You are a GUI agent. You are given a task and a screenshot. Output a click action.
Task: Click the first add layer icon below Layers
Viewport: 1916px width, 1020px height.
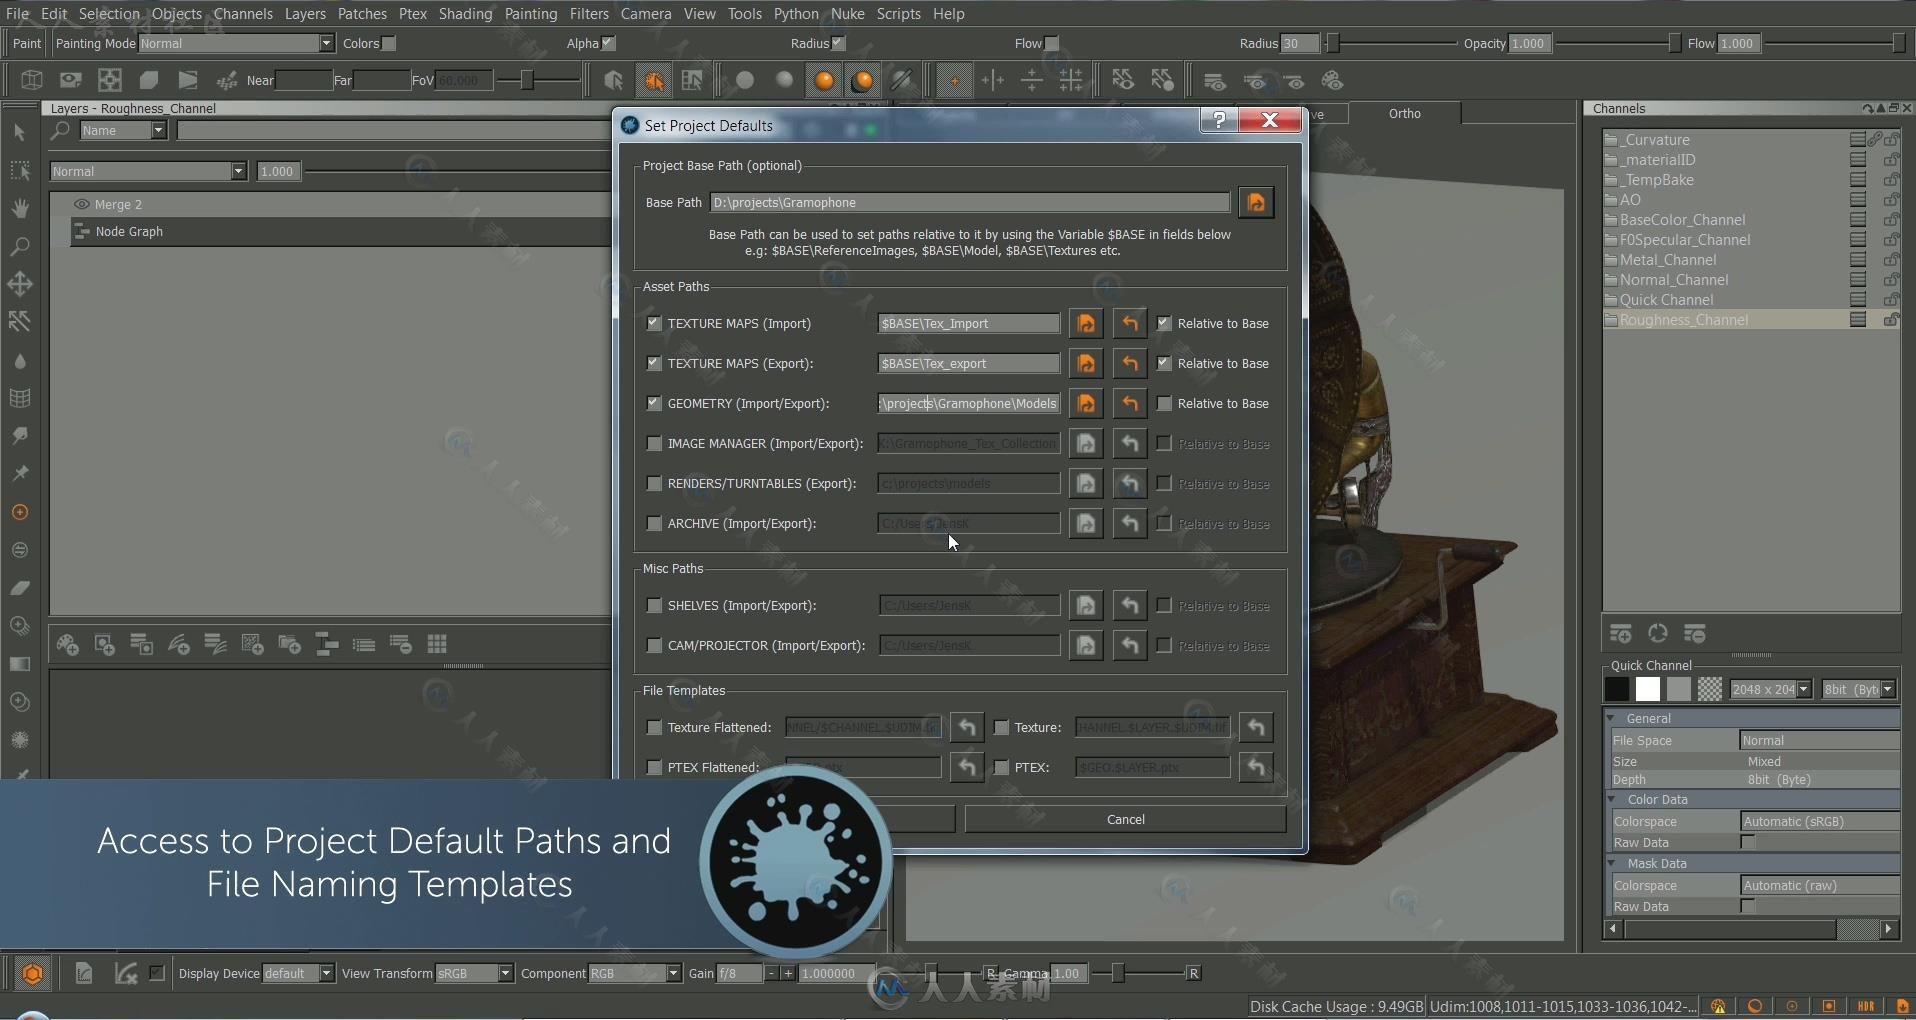[67, 645]
